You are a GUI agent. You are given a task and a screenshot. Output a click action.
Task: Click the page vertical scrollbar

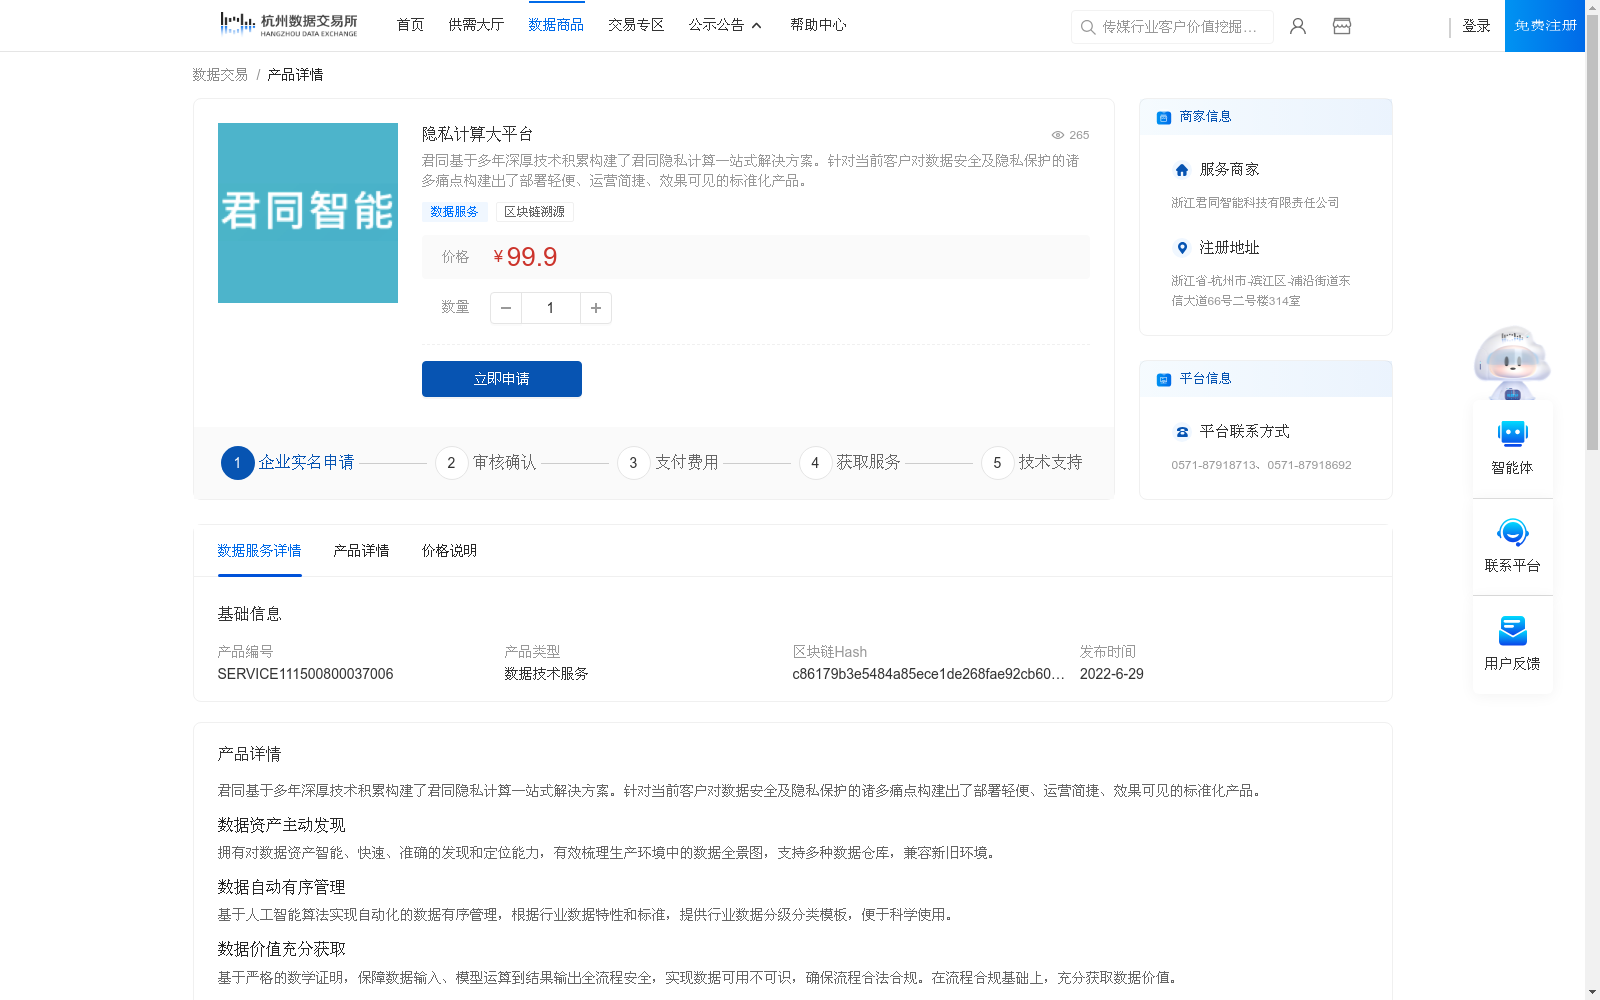click(x=1592, y=230)
